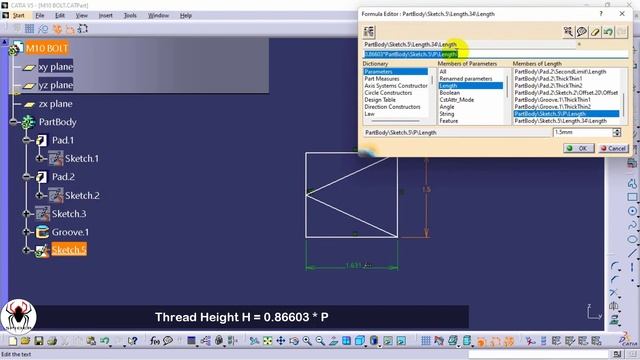Click OK in Formula Editor
The image size is (640, 360).
tap(578, 148)
